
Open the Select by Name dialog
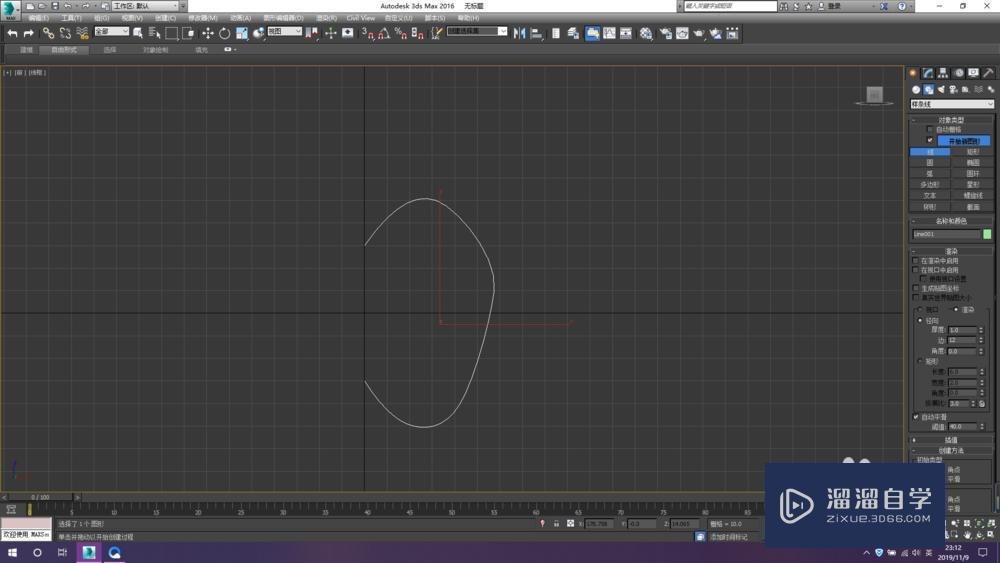click(154, 33)
